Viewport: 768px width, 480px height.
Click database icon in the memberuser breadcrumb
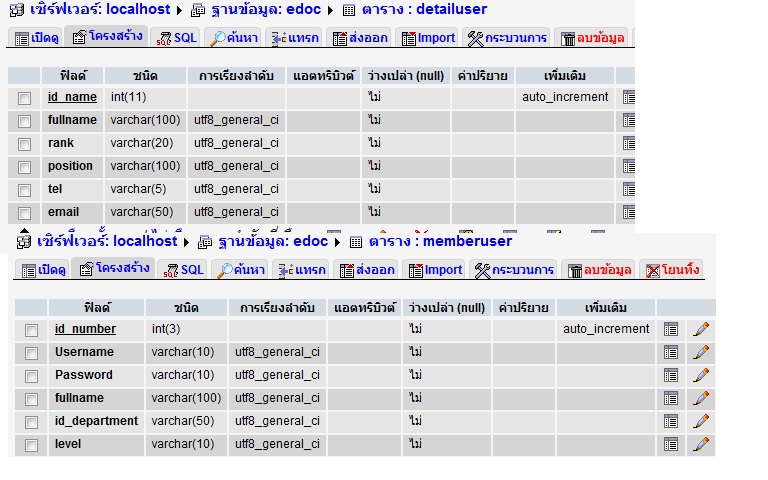click(205, 242)
